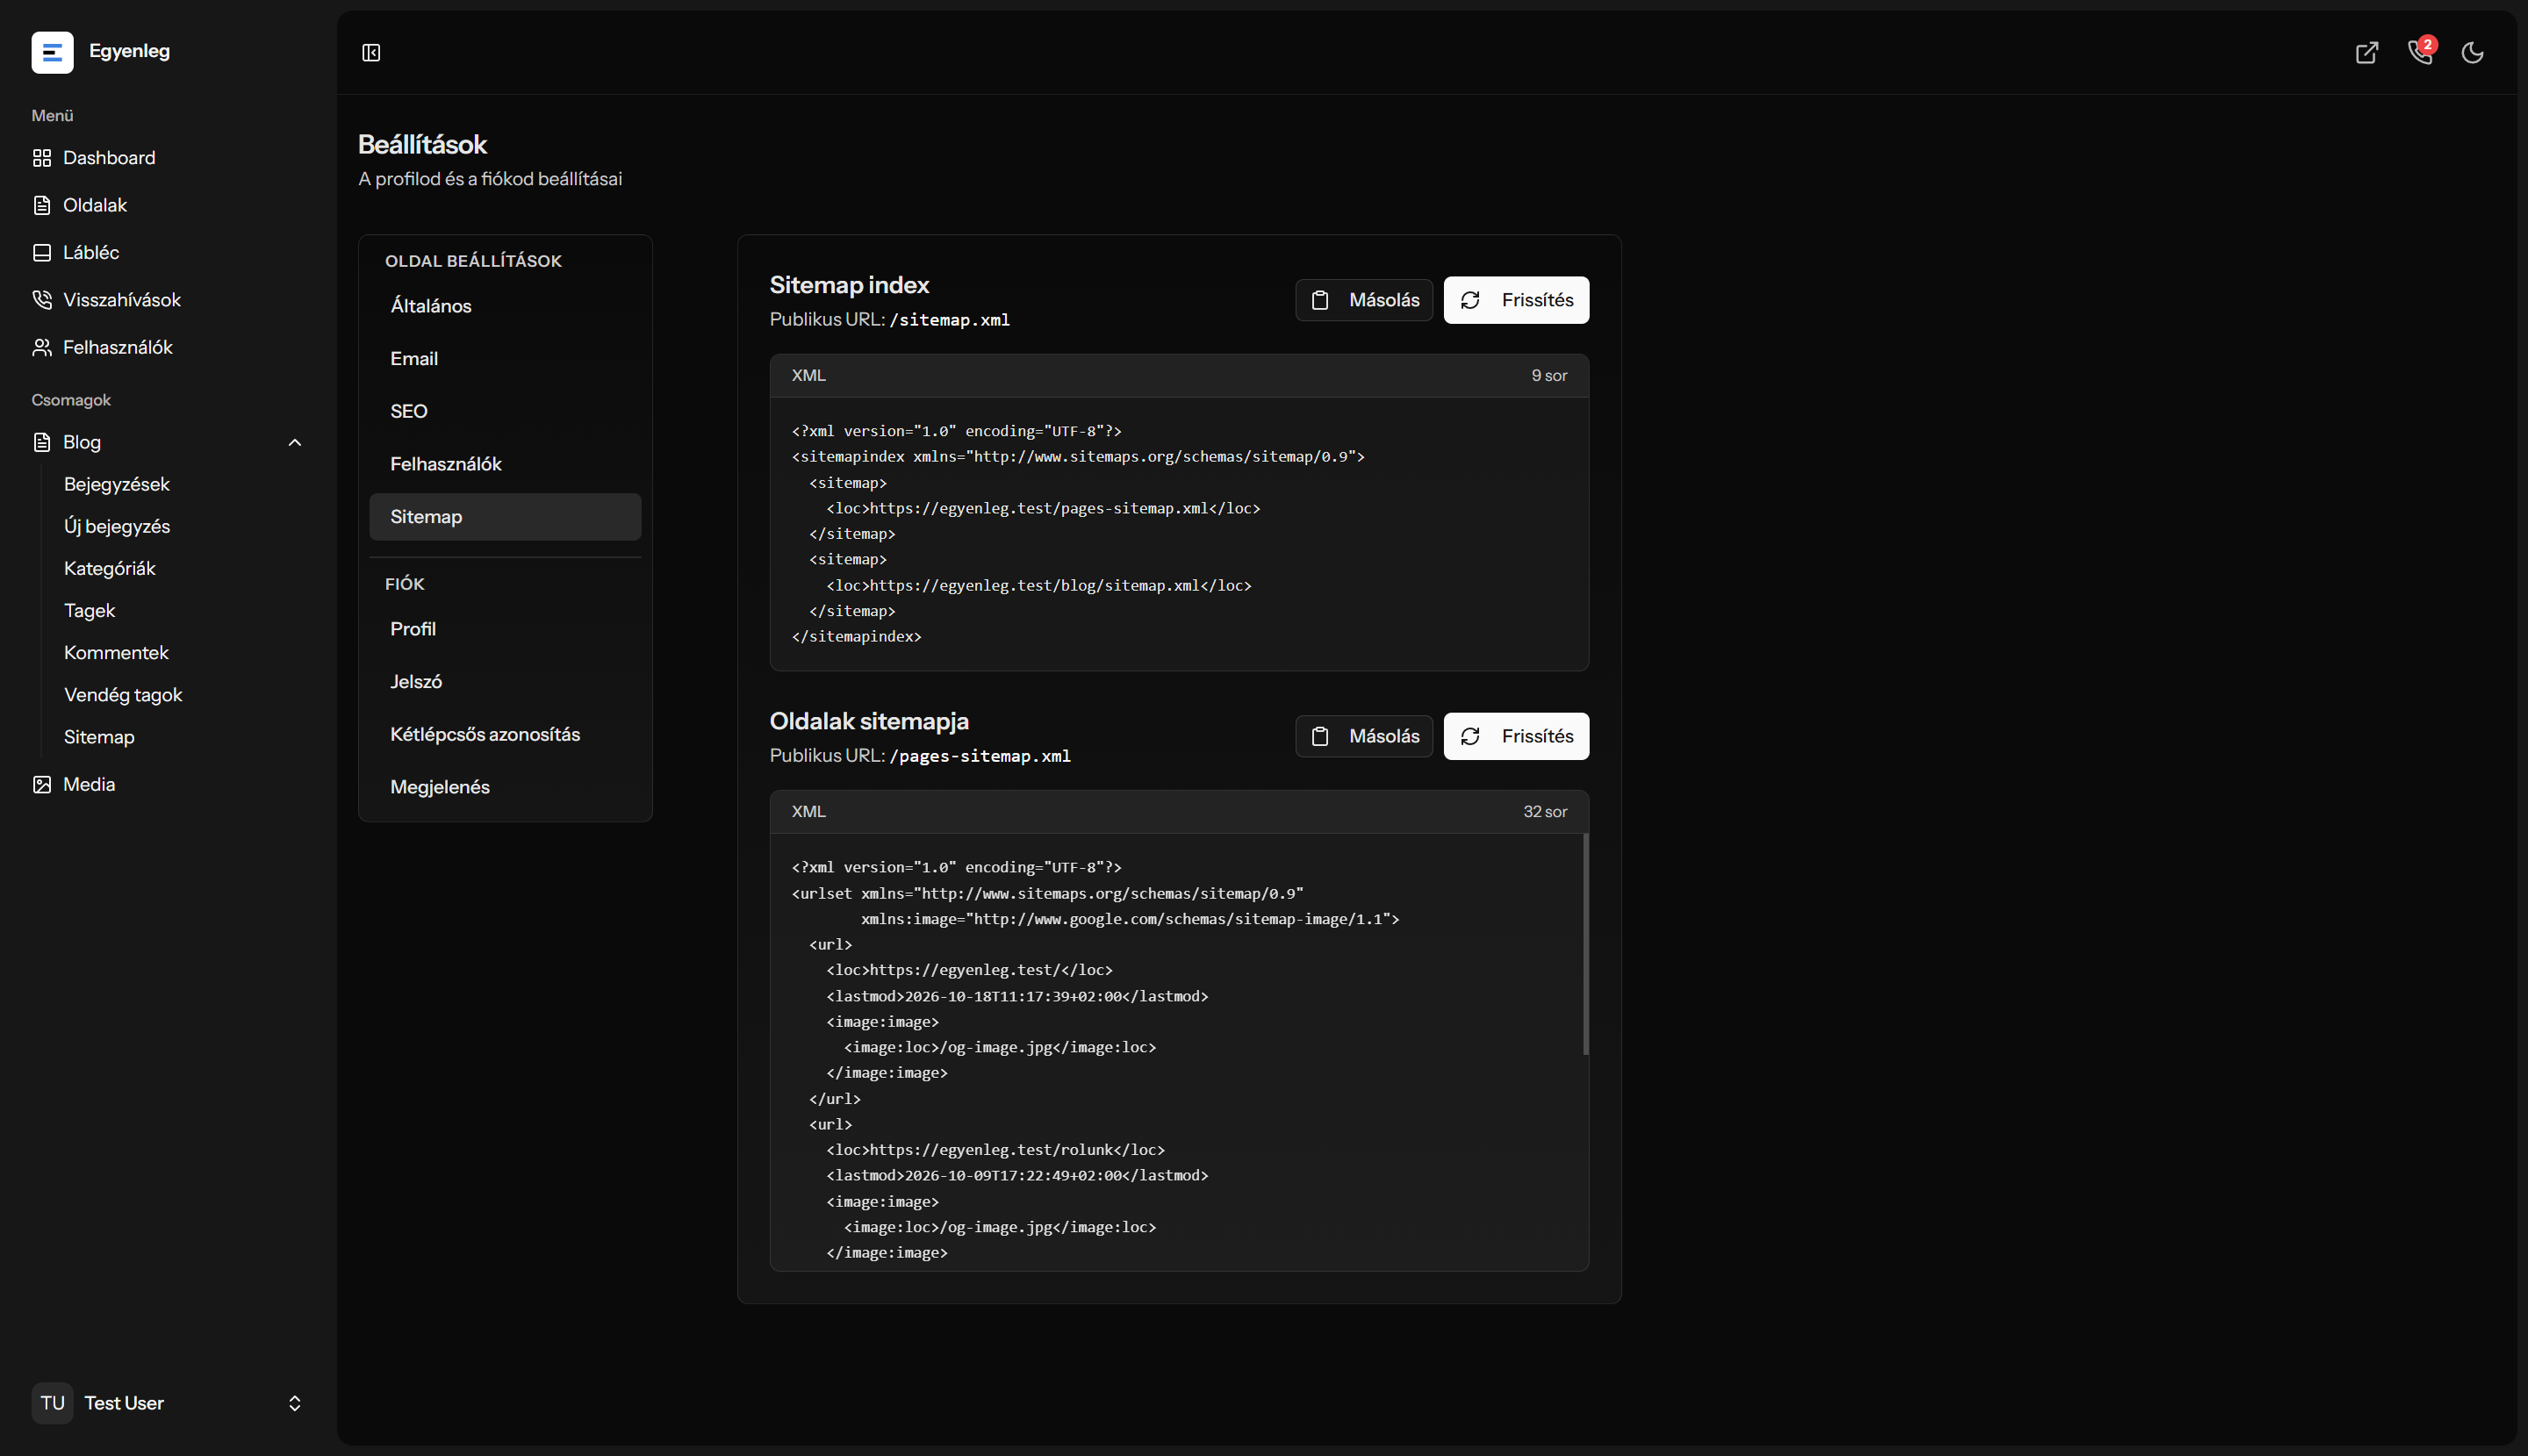The height and width of the screenshot is (1456, 2528).
Task: Click the '9 sor' line count label
Action: [x=1549, y=376]
